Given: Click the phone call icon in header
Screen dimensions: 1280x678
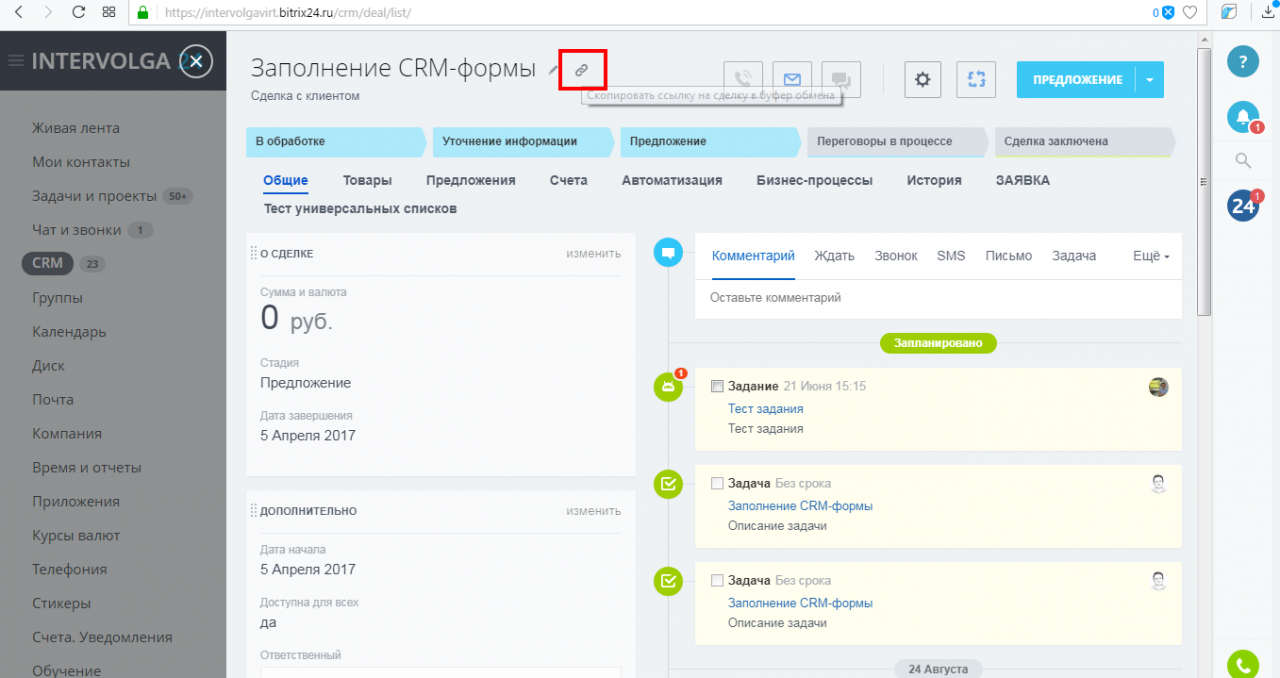Looking at the screenshot, I should tap(743, 79).
